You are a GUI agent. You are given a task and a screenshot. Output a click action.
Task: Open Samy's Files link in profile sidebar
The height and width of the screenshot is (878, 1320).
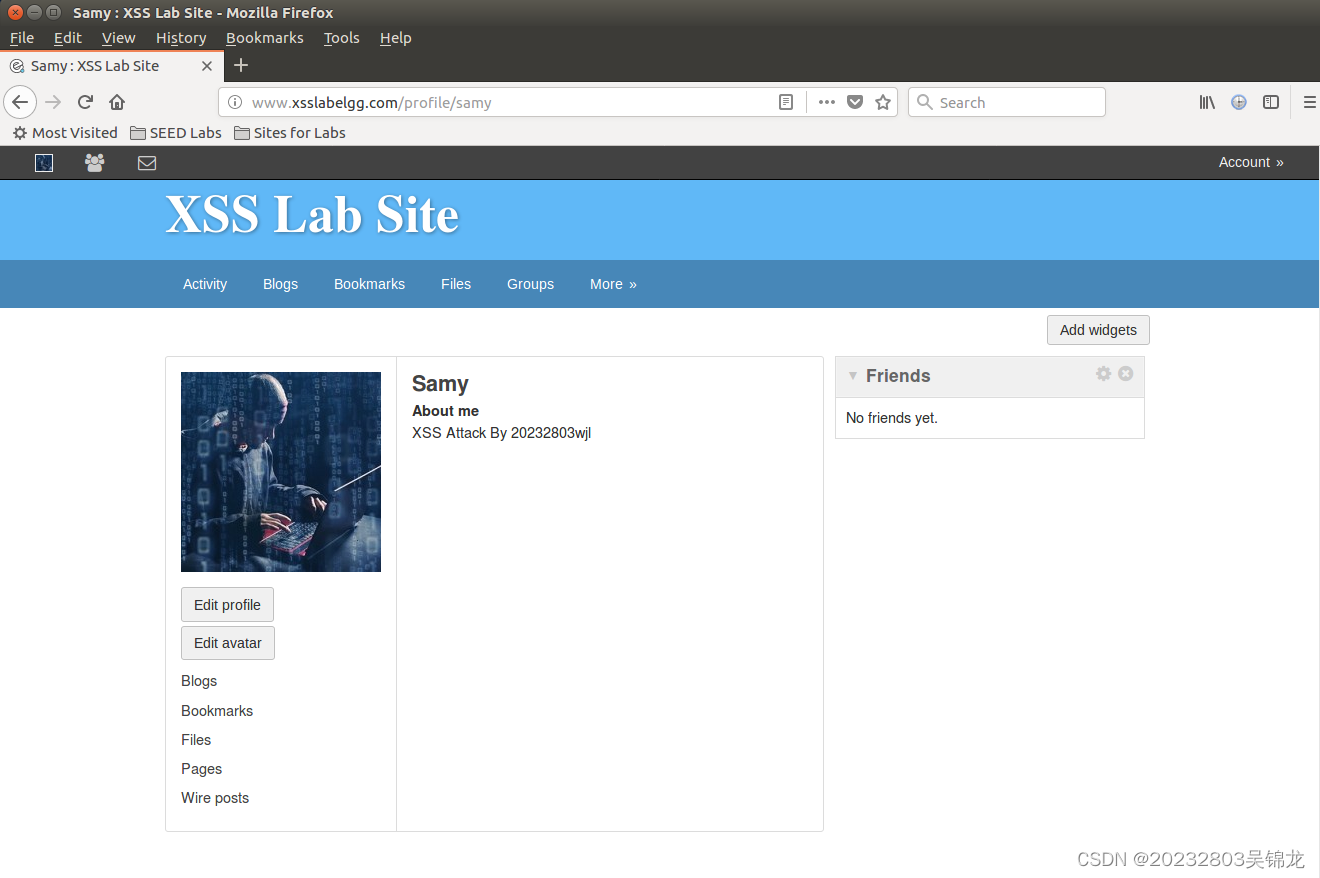[196, 740]
